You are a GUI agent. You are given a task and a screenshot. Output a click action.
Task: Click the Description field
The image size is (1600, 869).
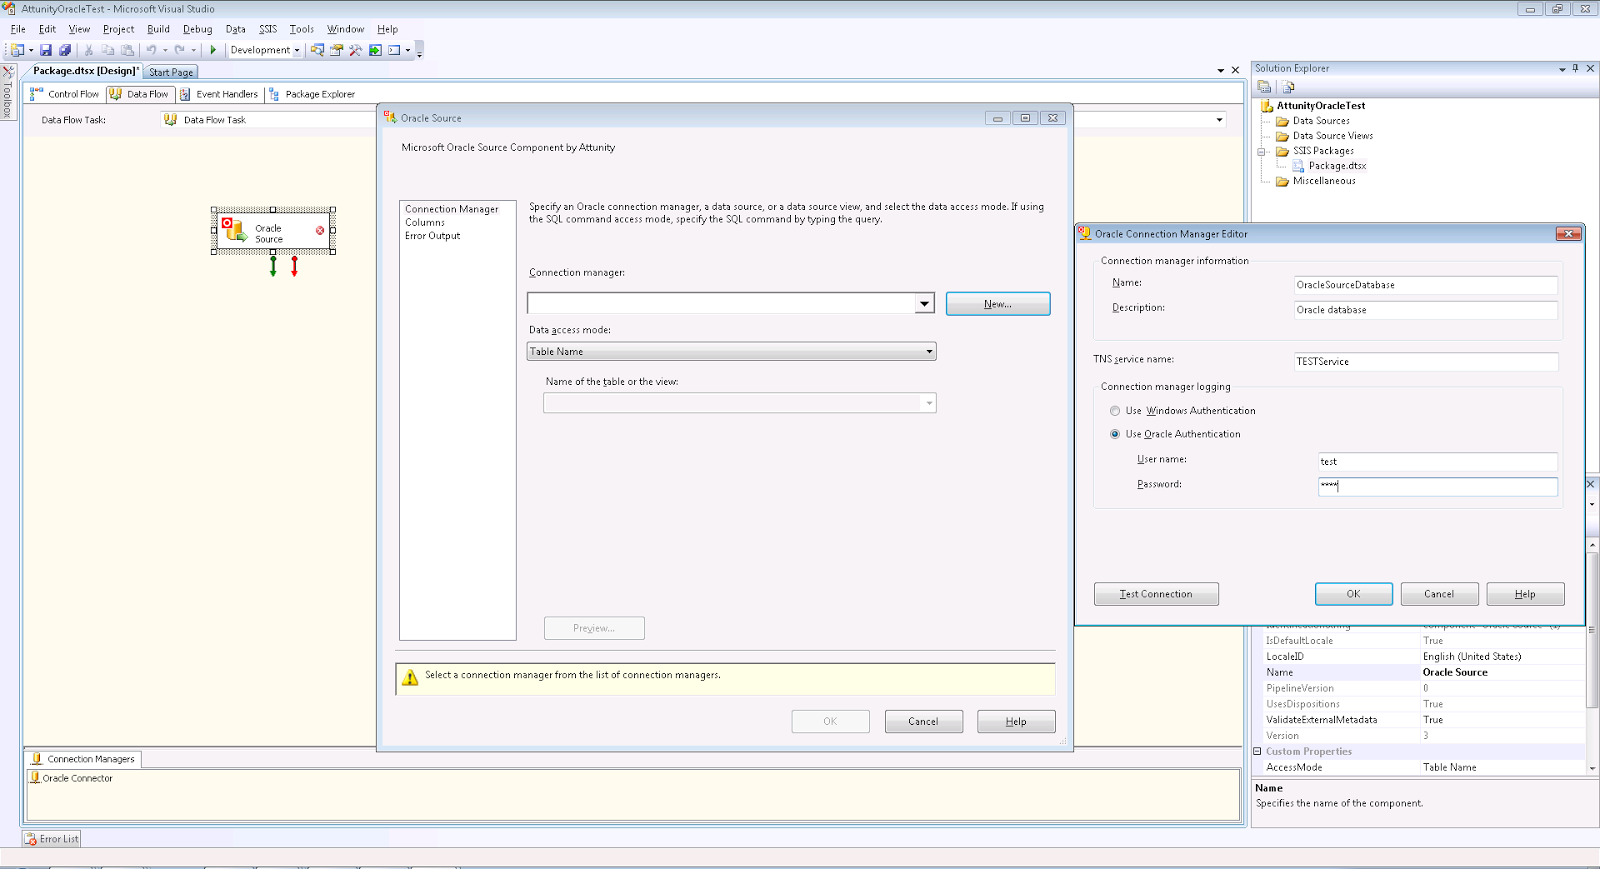click(x=1425, y=310)
